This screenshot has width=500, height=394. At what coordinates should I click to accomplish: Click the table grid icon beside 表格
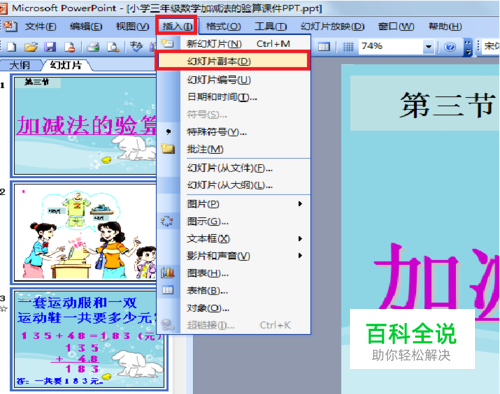pyautogui.click(x=168, y=290)
